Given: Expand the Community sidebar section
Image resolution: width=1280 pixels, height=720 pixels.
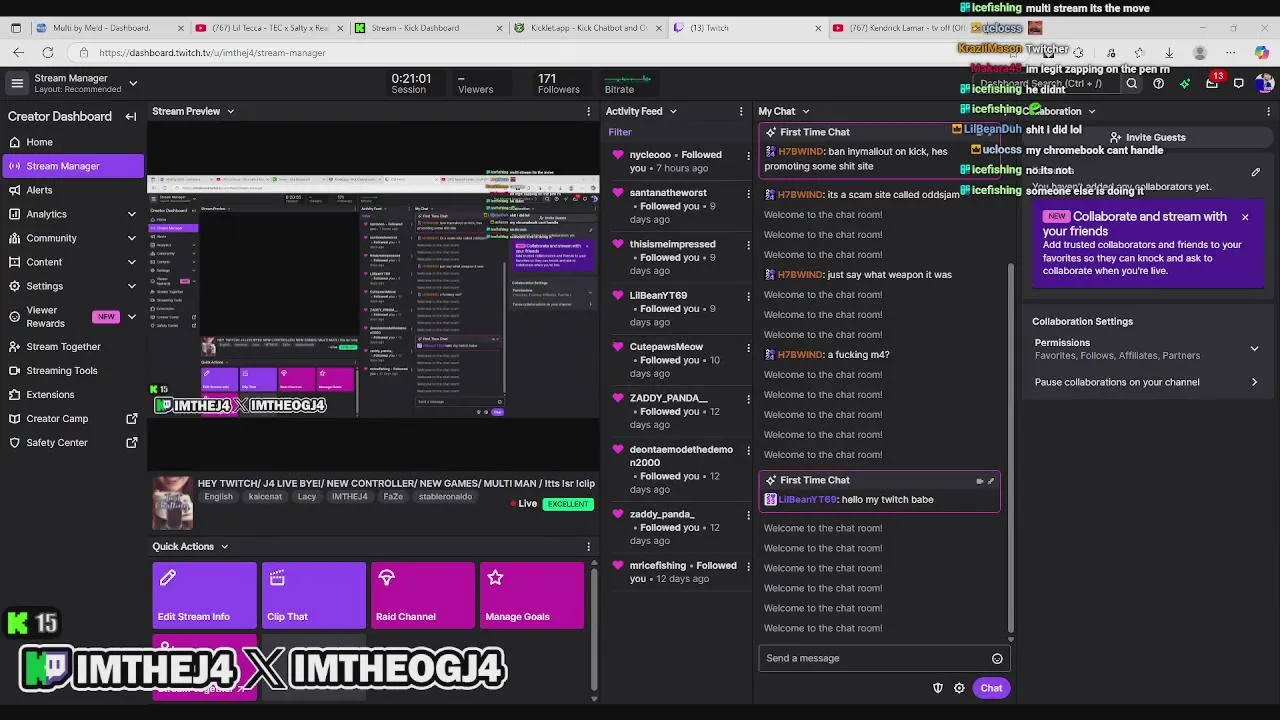Looking at the screenshot, I should pyautogui.click(x=131, y=238).
